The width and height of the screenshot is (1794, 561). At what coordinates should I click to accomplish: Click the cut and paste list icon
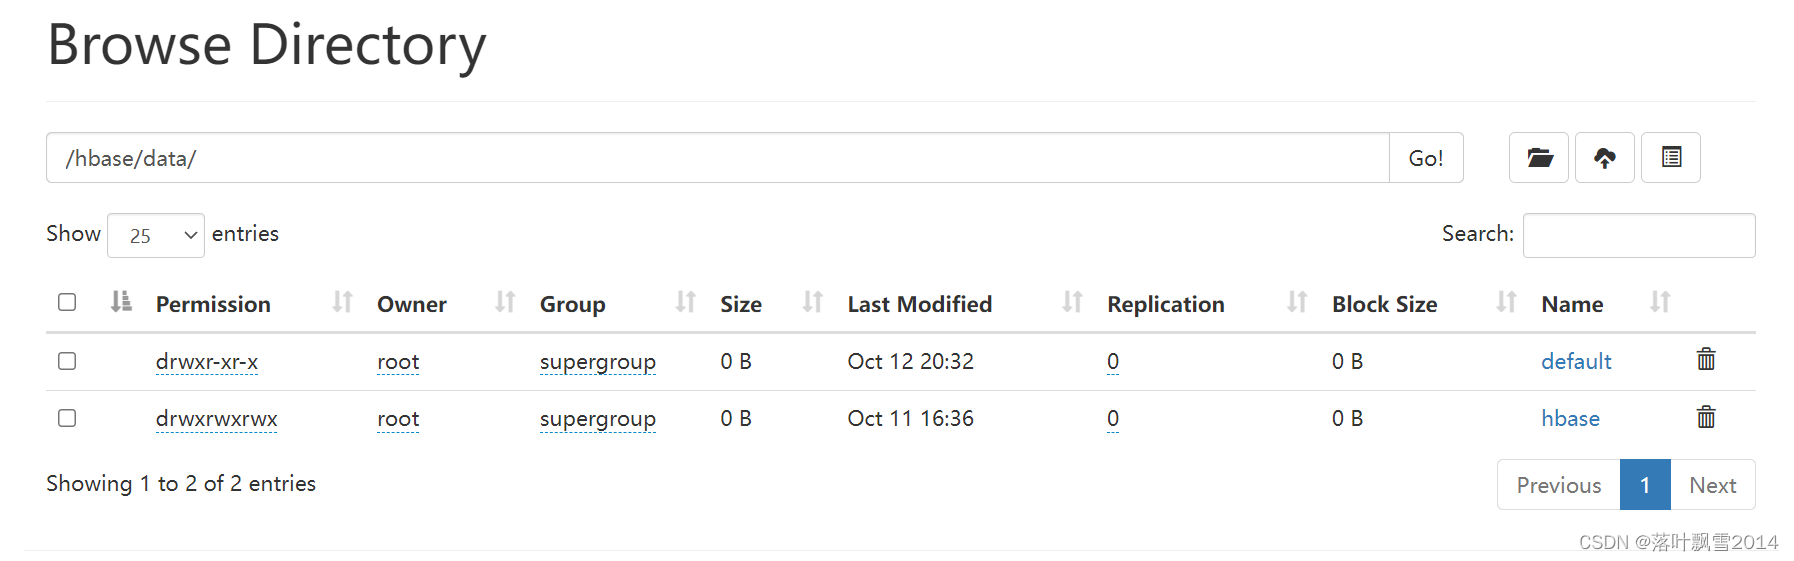click(1671, 158)
